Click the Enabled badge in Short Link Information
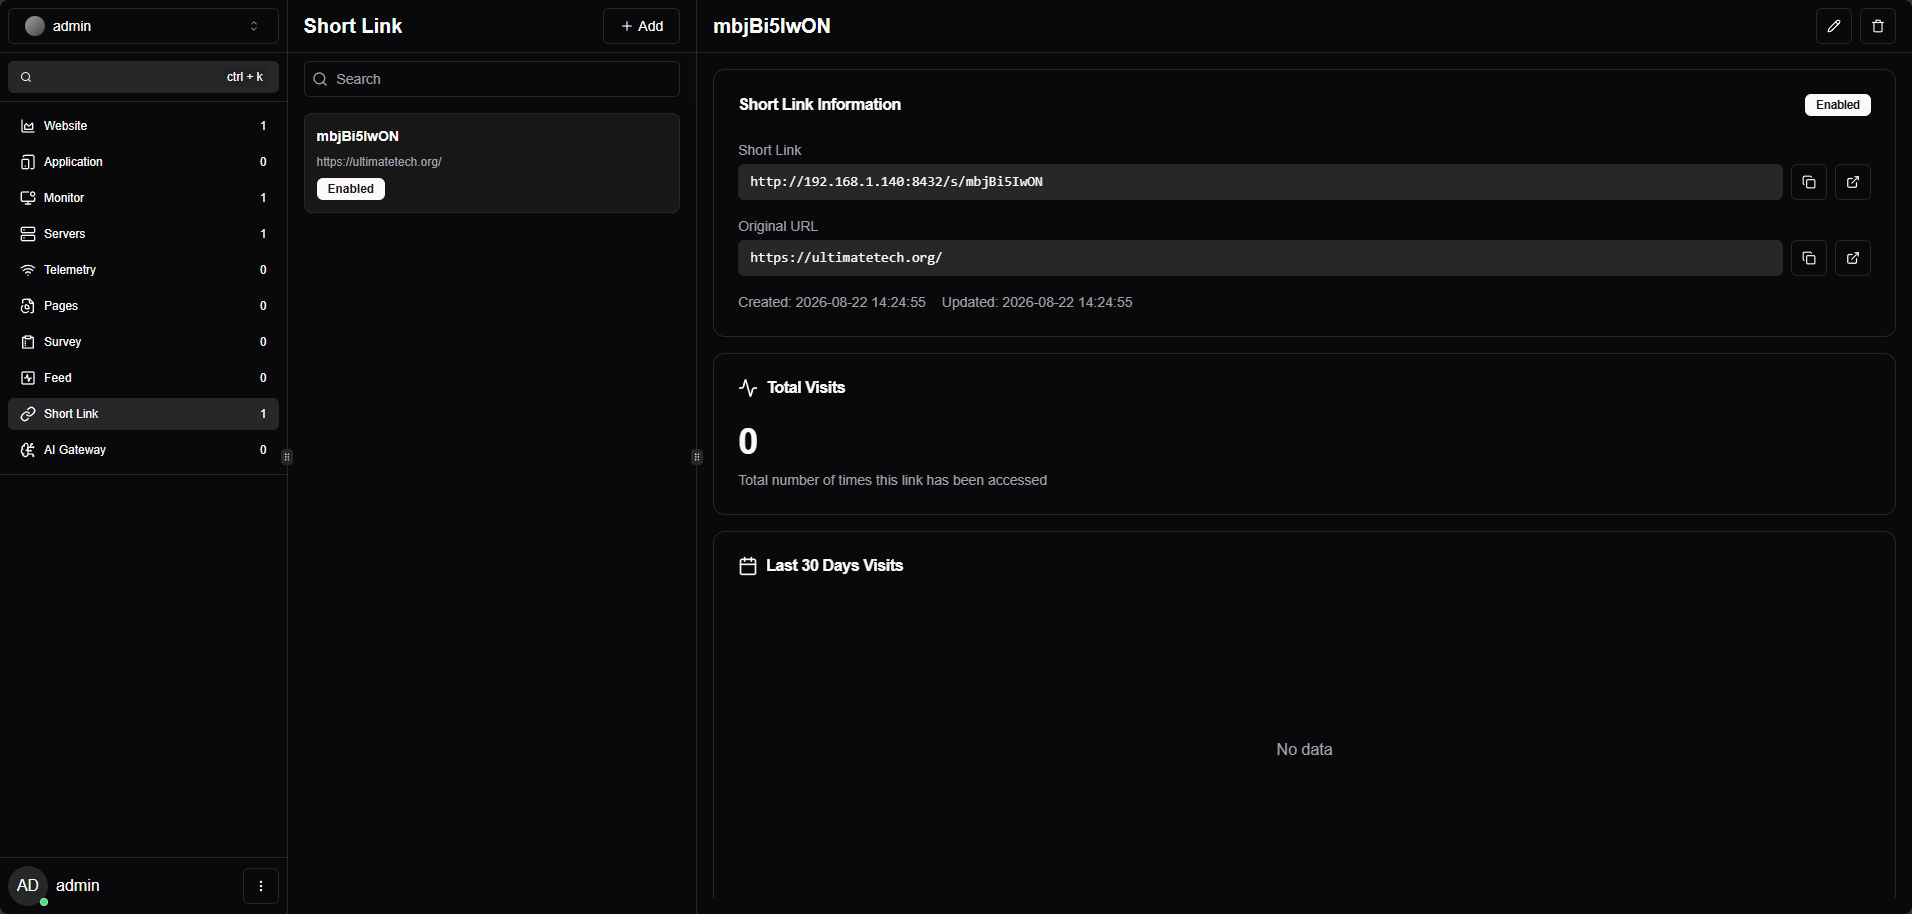Image resolution: width=1912 pixels, height=914 pixels. (1837, 105)
